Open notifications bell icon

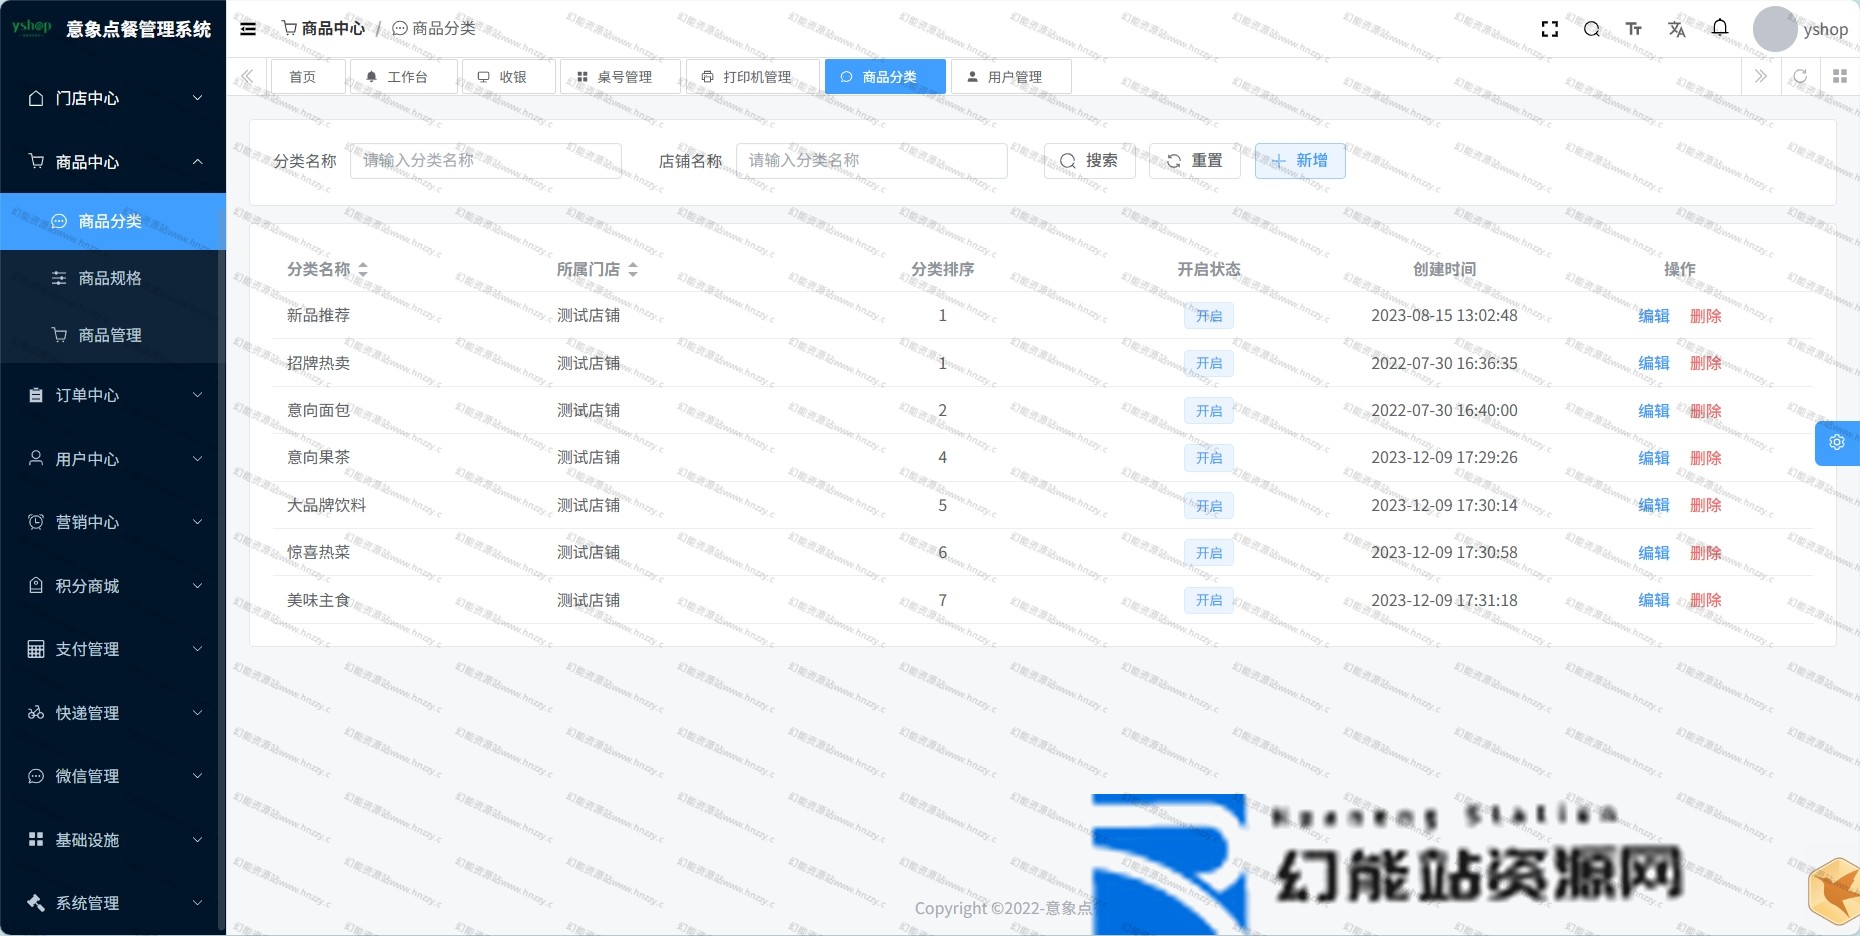[1720, 28]
